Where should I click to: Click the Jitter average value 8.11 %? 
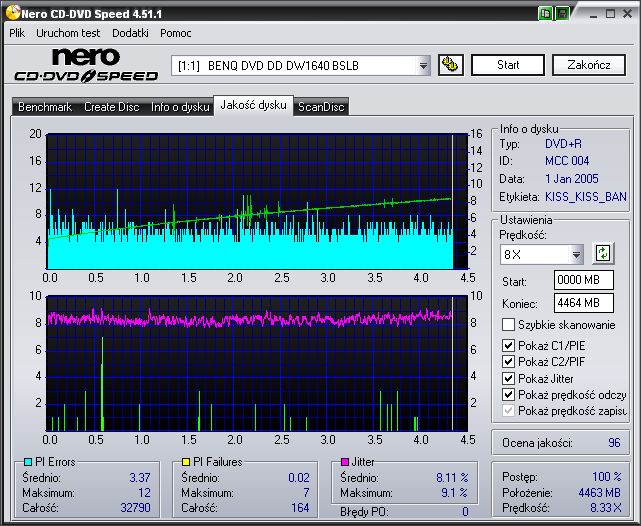pyautogui.click(x=452, y=478)
